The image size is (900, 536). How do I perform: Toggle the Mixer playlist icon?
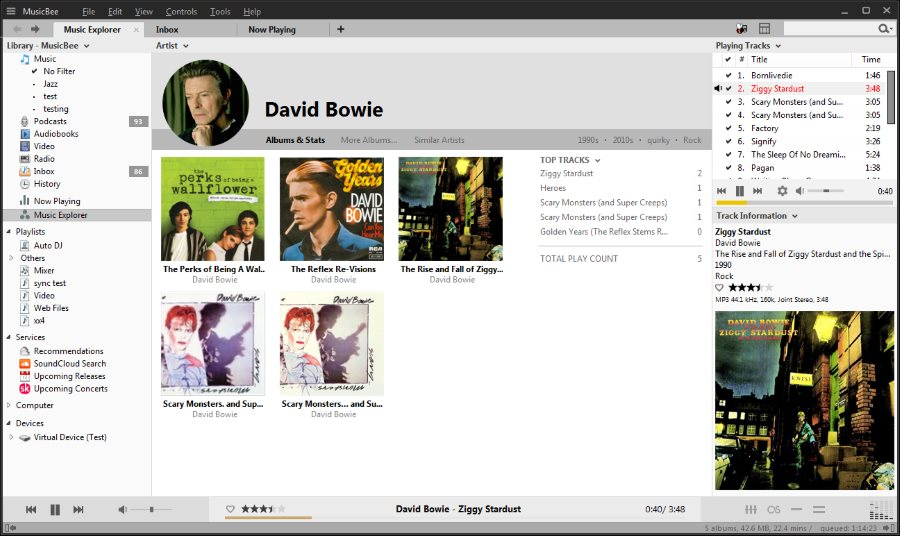tap(25, 270)
